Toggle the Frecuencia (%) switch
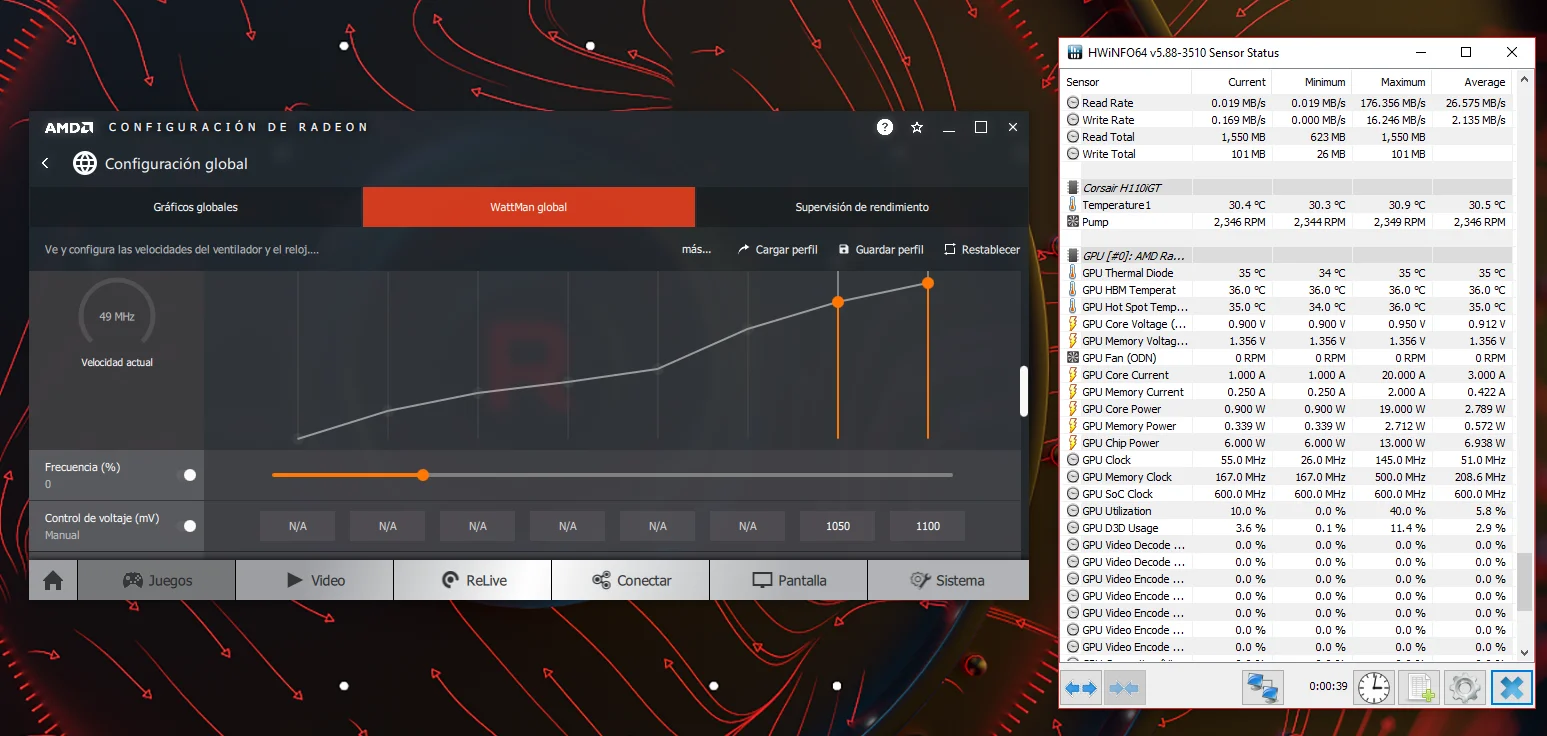 click(x=189, y=475)
